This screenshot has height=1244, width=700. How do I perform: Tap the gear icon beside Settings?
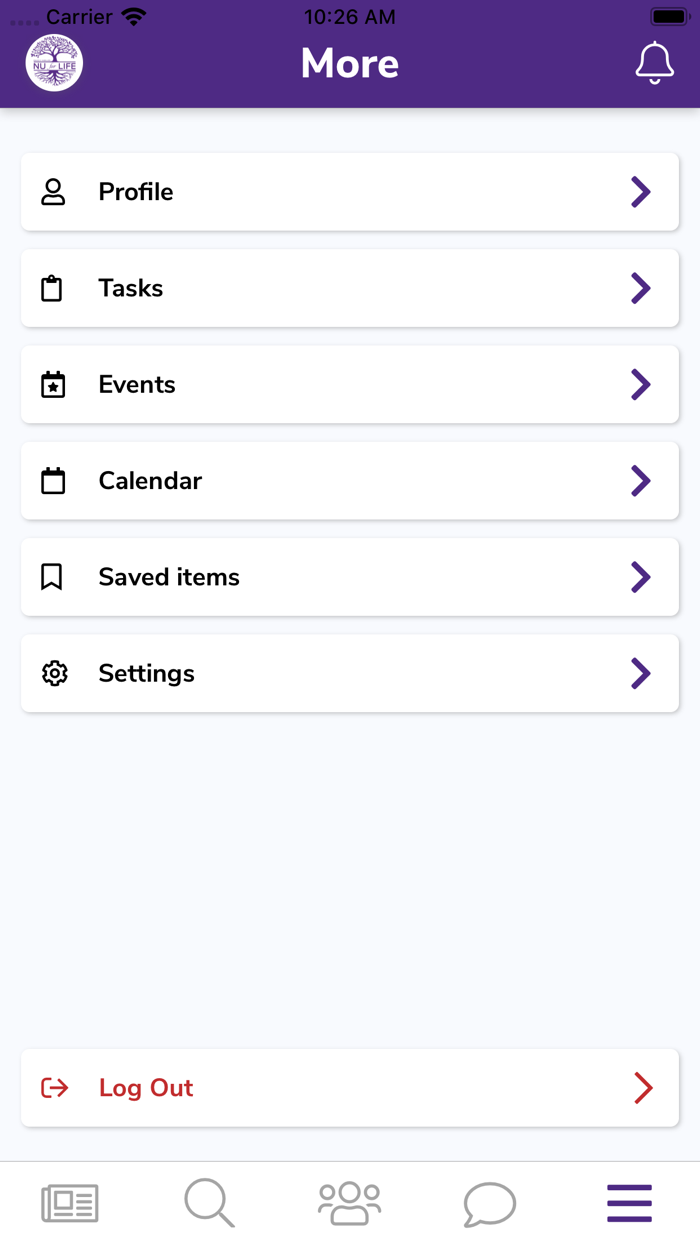54,674
